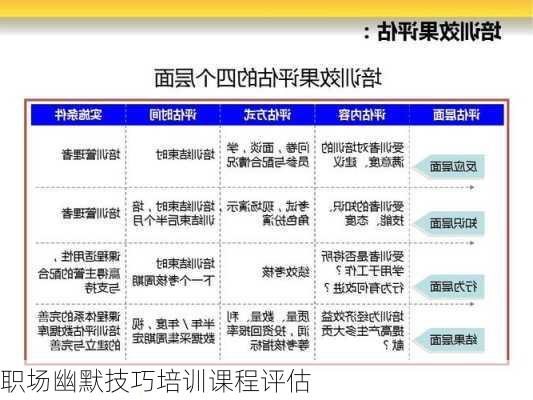Click the cell "质量、数量、利润、投资回报率等考核指标"
This screenshot has height=400, width=533.
268,331
